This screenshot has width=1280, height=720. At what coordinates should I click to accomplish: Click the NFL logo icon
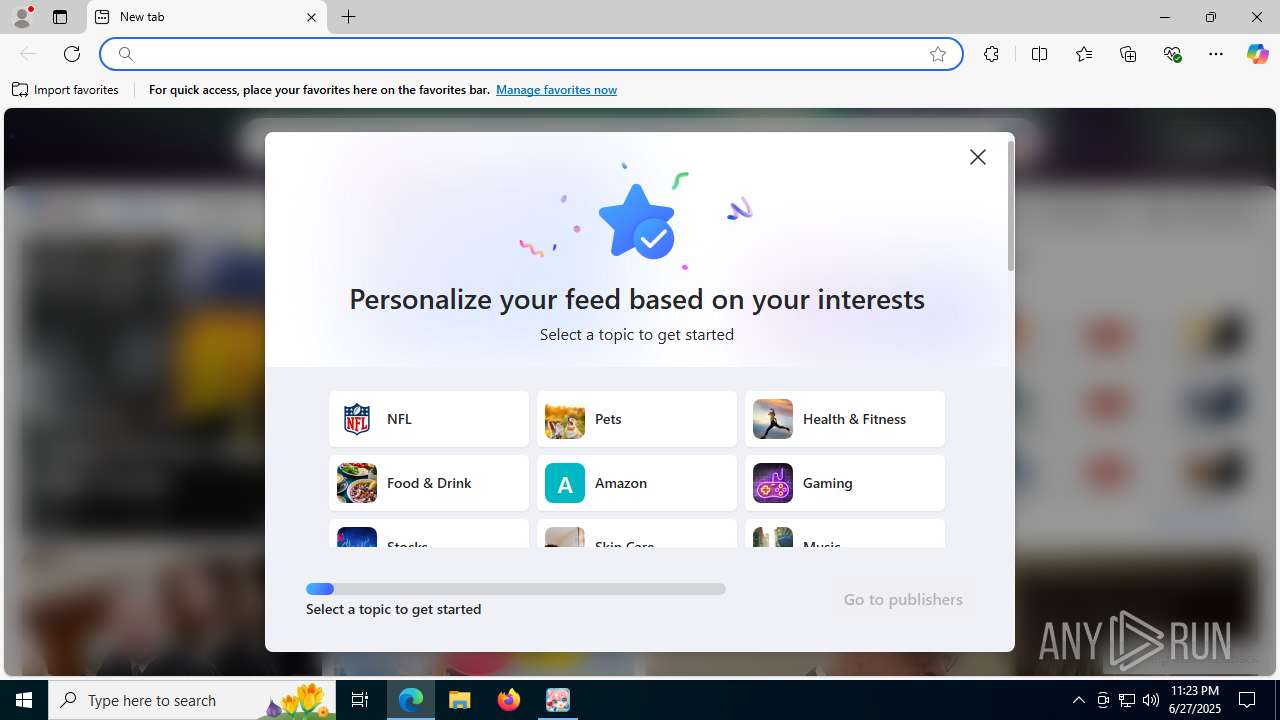(x=357, y=419)
